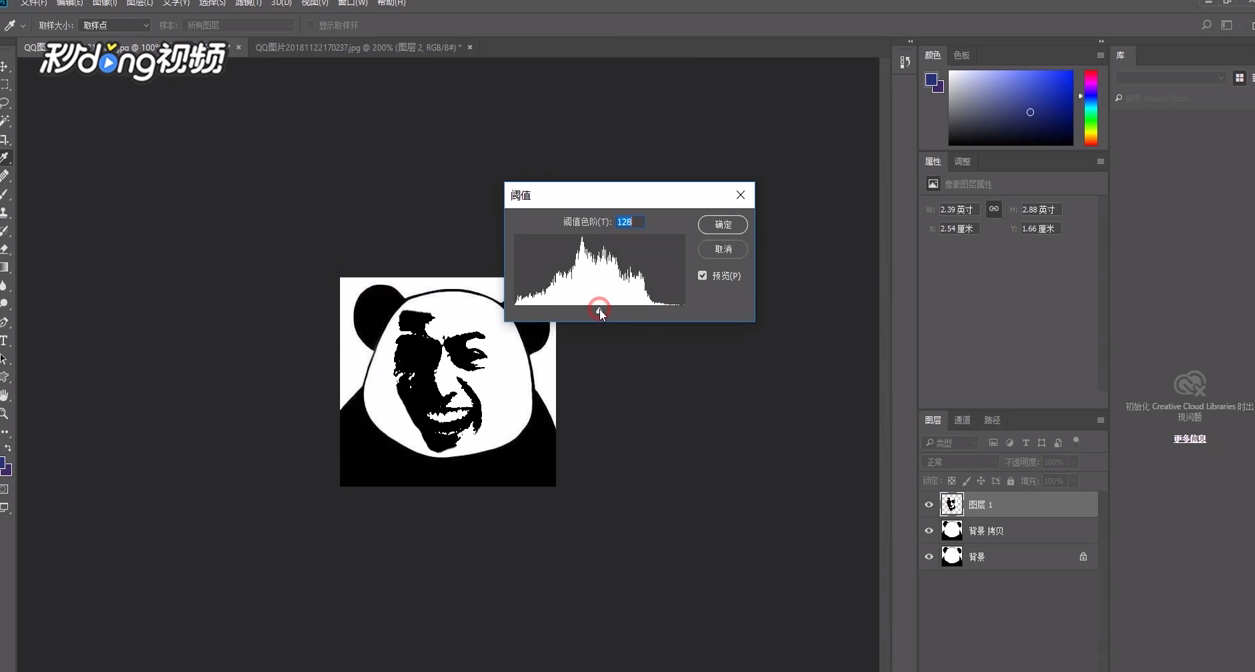This screenshot has width=1255, height=672.
Task: Filter layers by smart object icon
Action: [x=1057, y=442]
